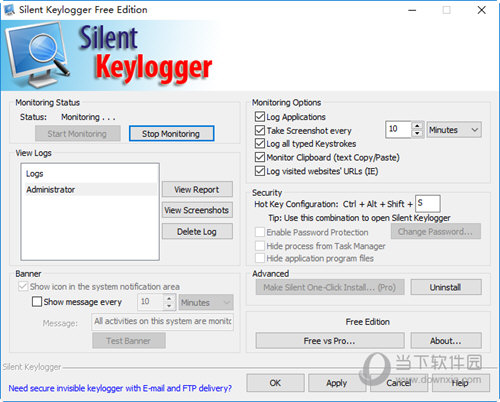Click Delete Log button
The width and height of the screenshot is (500, 402).
[197, 232]
